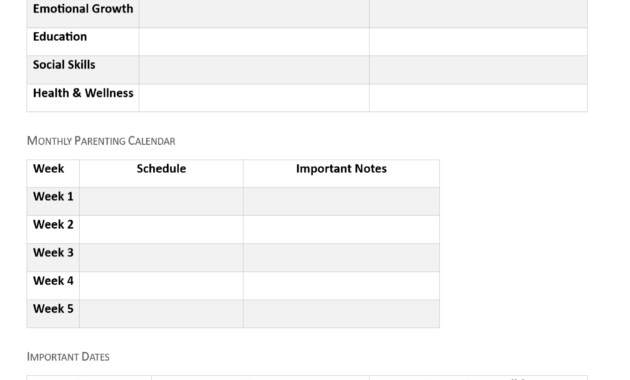Click the Education row label
This screenshot has width=630, height=380.
pos(60,37)
